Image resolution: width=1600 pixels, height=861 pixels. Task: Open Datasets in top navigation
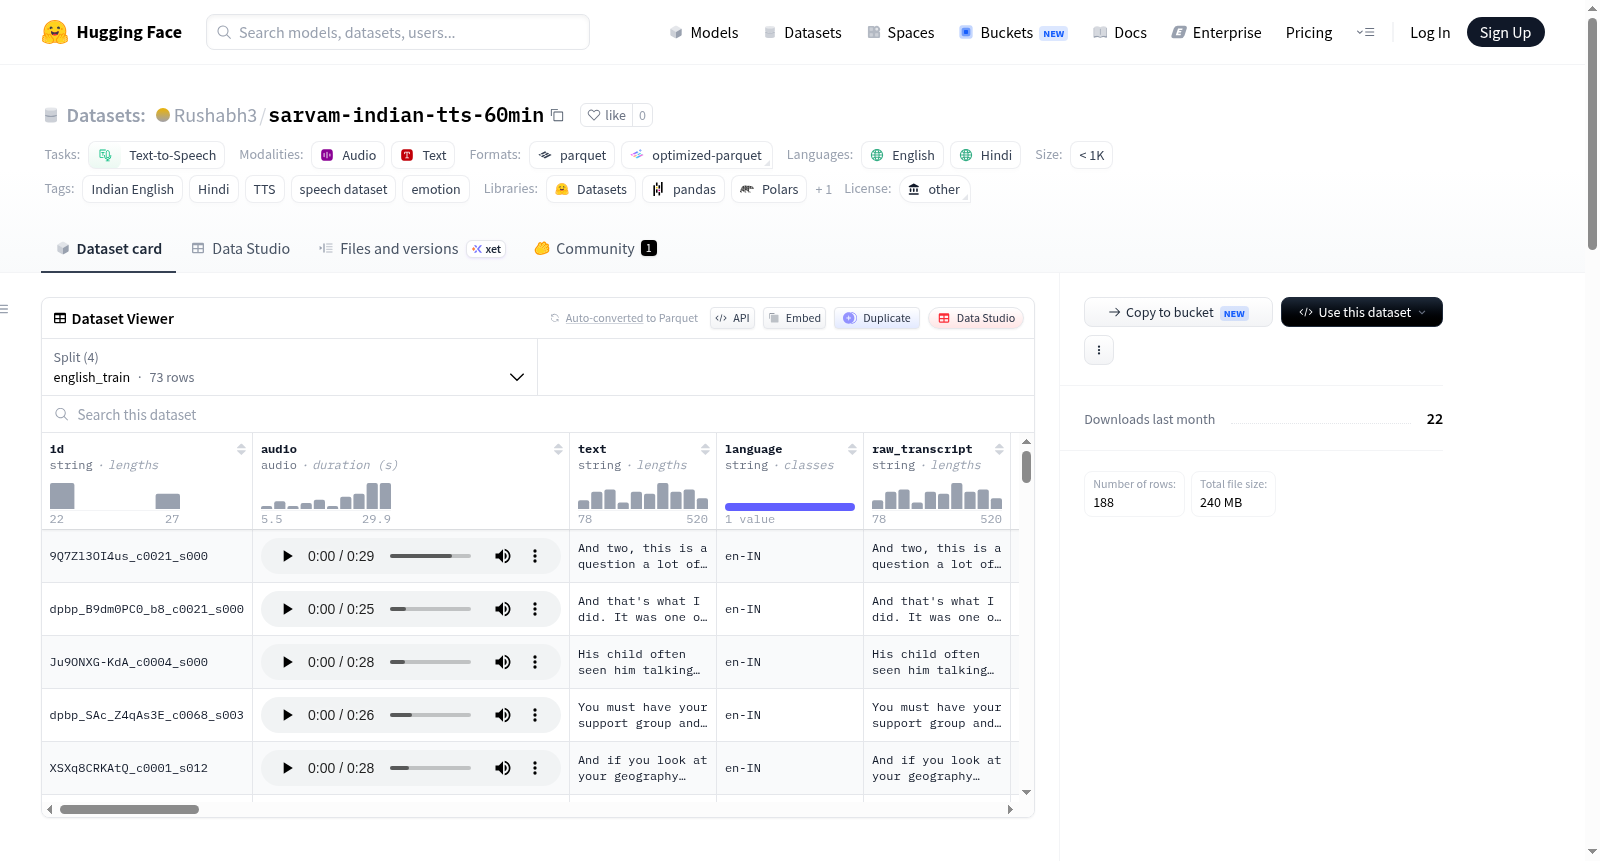point(802,32)
